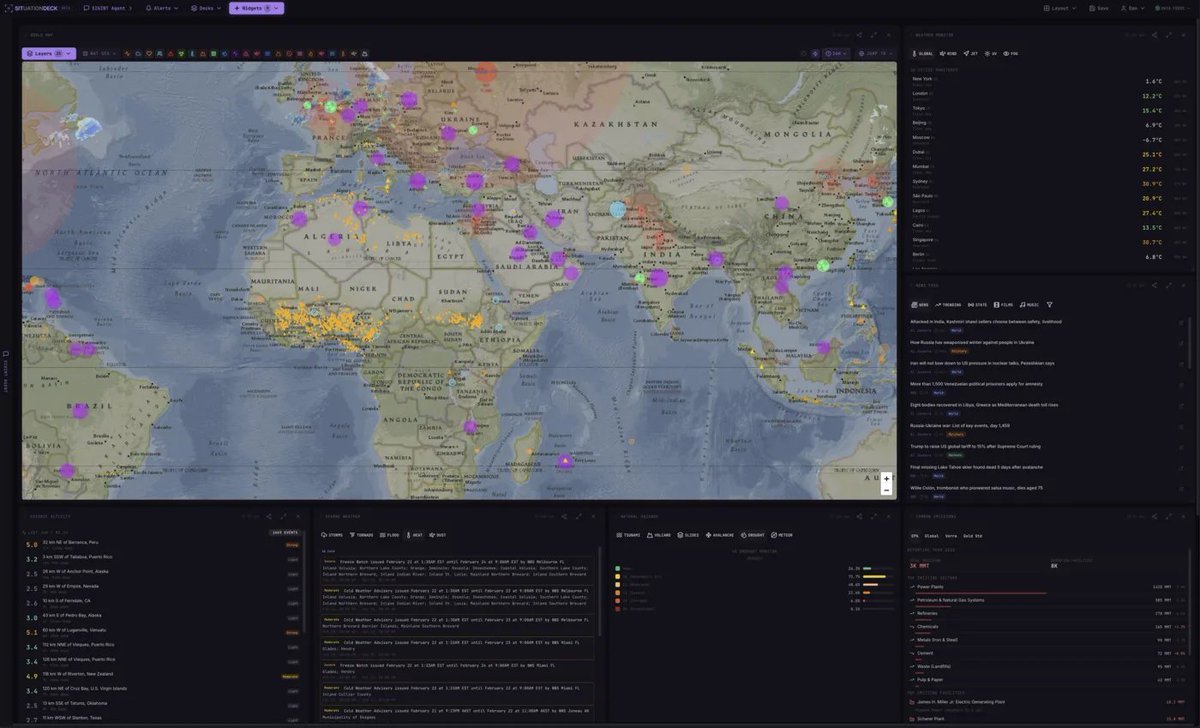This screenshot has height=728, width=1200.
Task: Expand the Severe Weather widget
Action: coord(578,516)
